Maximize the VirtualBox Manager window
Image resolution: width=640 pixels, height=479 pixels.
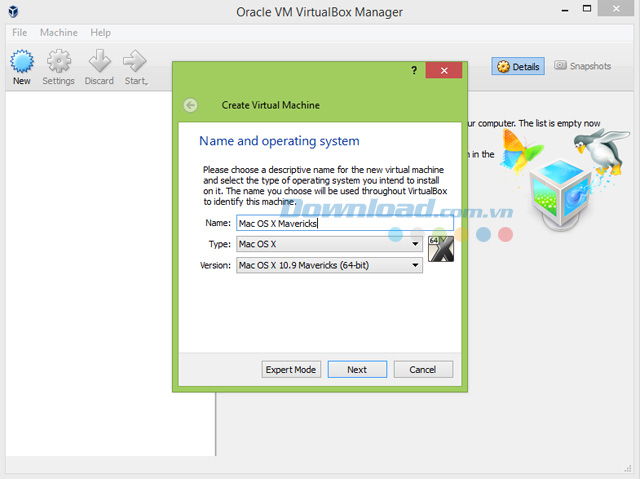tap(587, 9)
